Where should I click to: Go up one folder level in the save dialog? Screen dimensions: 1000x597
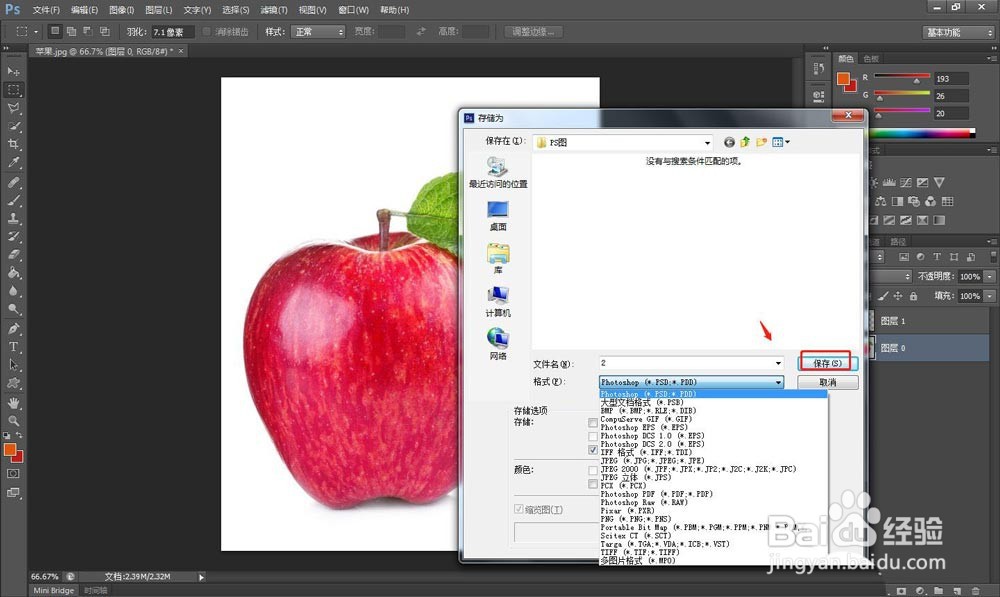coord(745,142)
